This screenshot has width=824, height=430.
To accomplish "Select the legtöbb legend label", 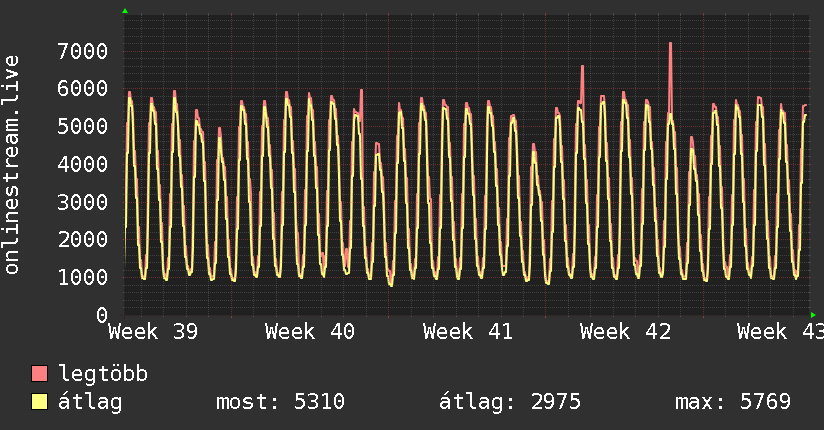I will point(103,374).
